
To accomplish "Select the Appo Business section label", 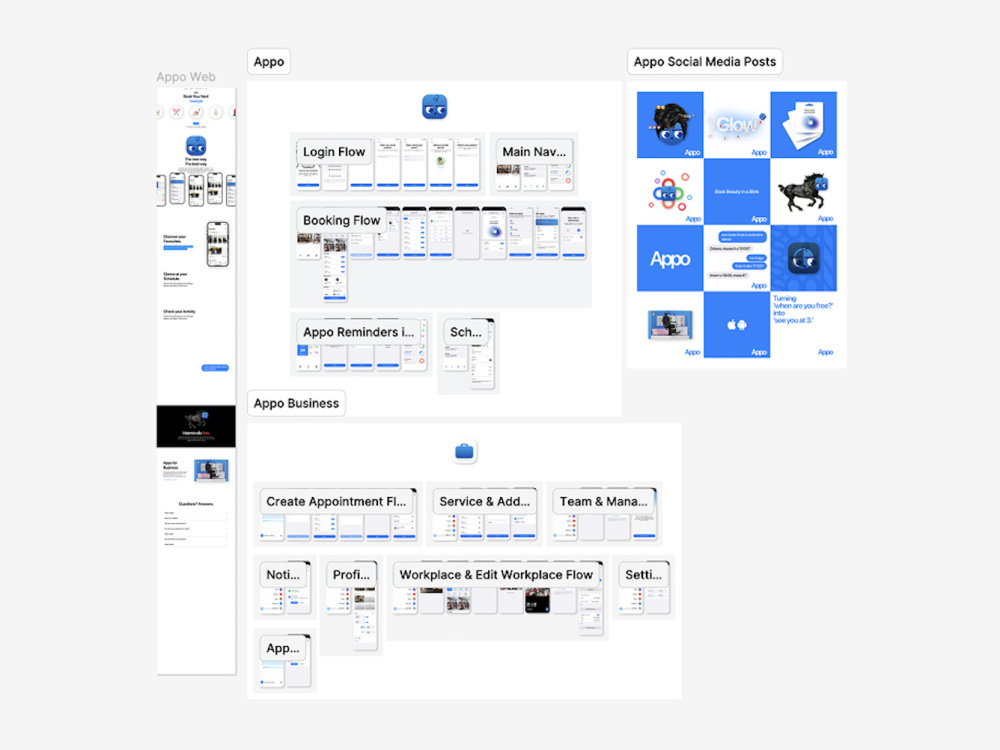I will point(296,403).
